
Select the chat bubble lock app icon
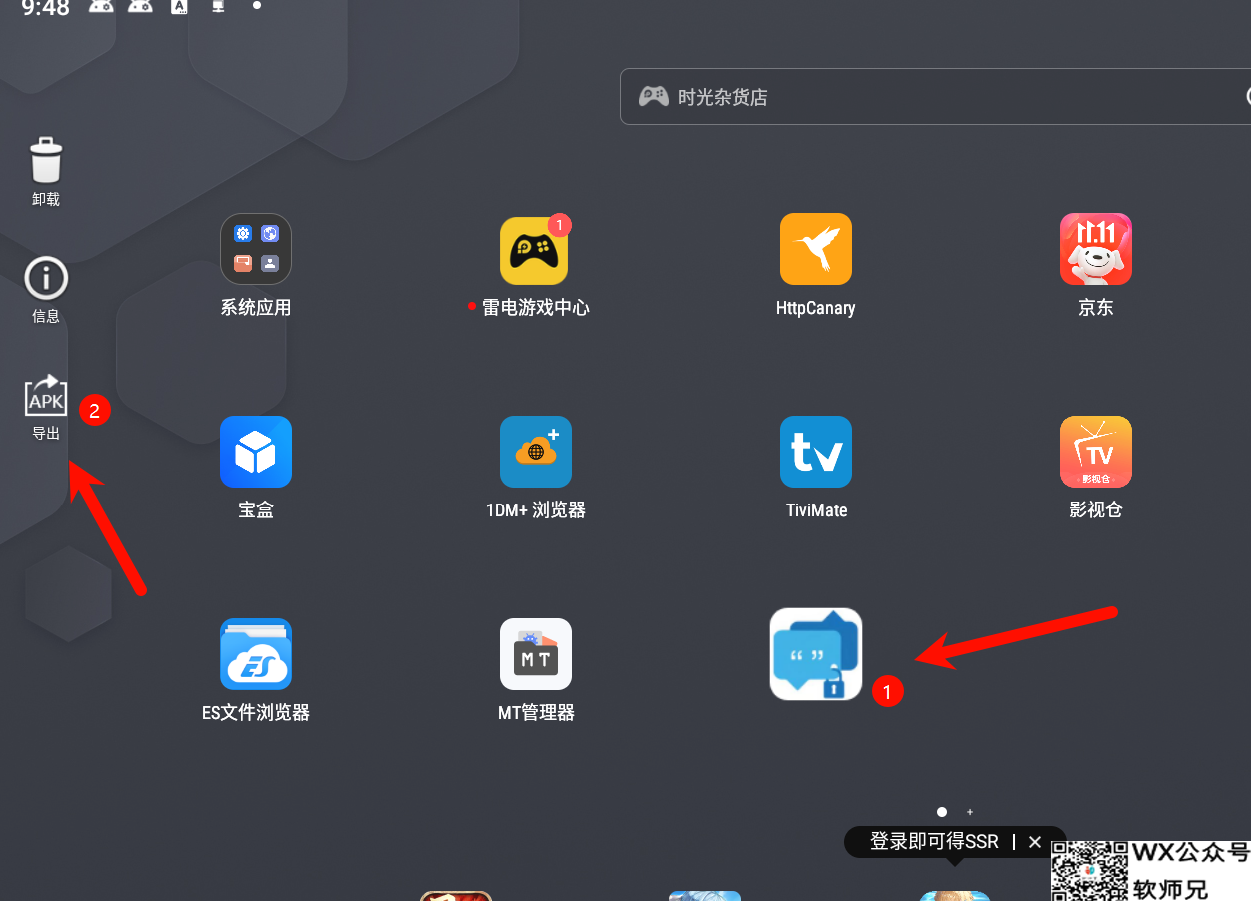click(816, 654)
